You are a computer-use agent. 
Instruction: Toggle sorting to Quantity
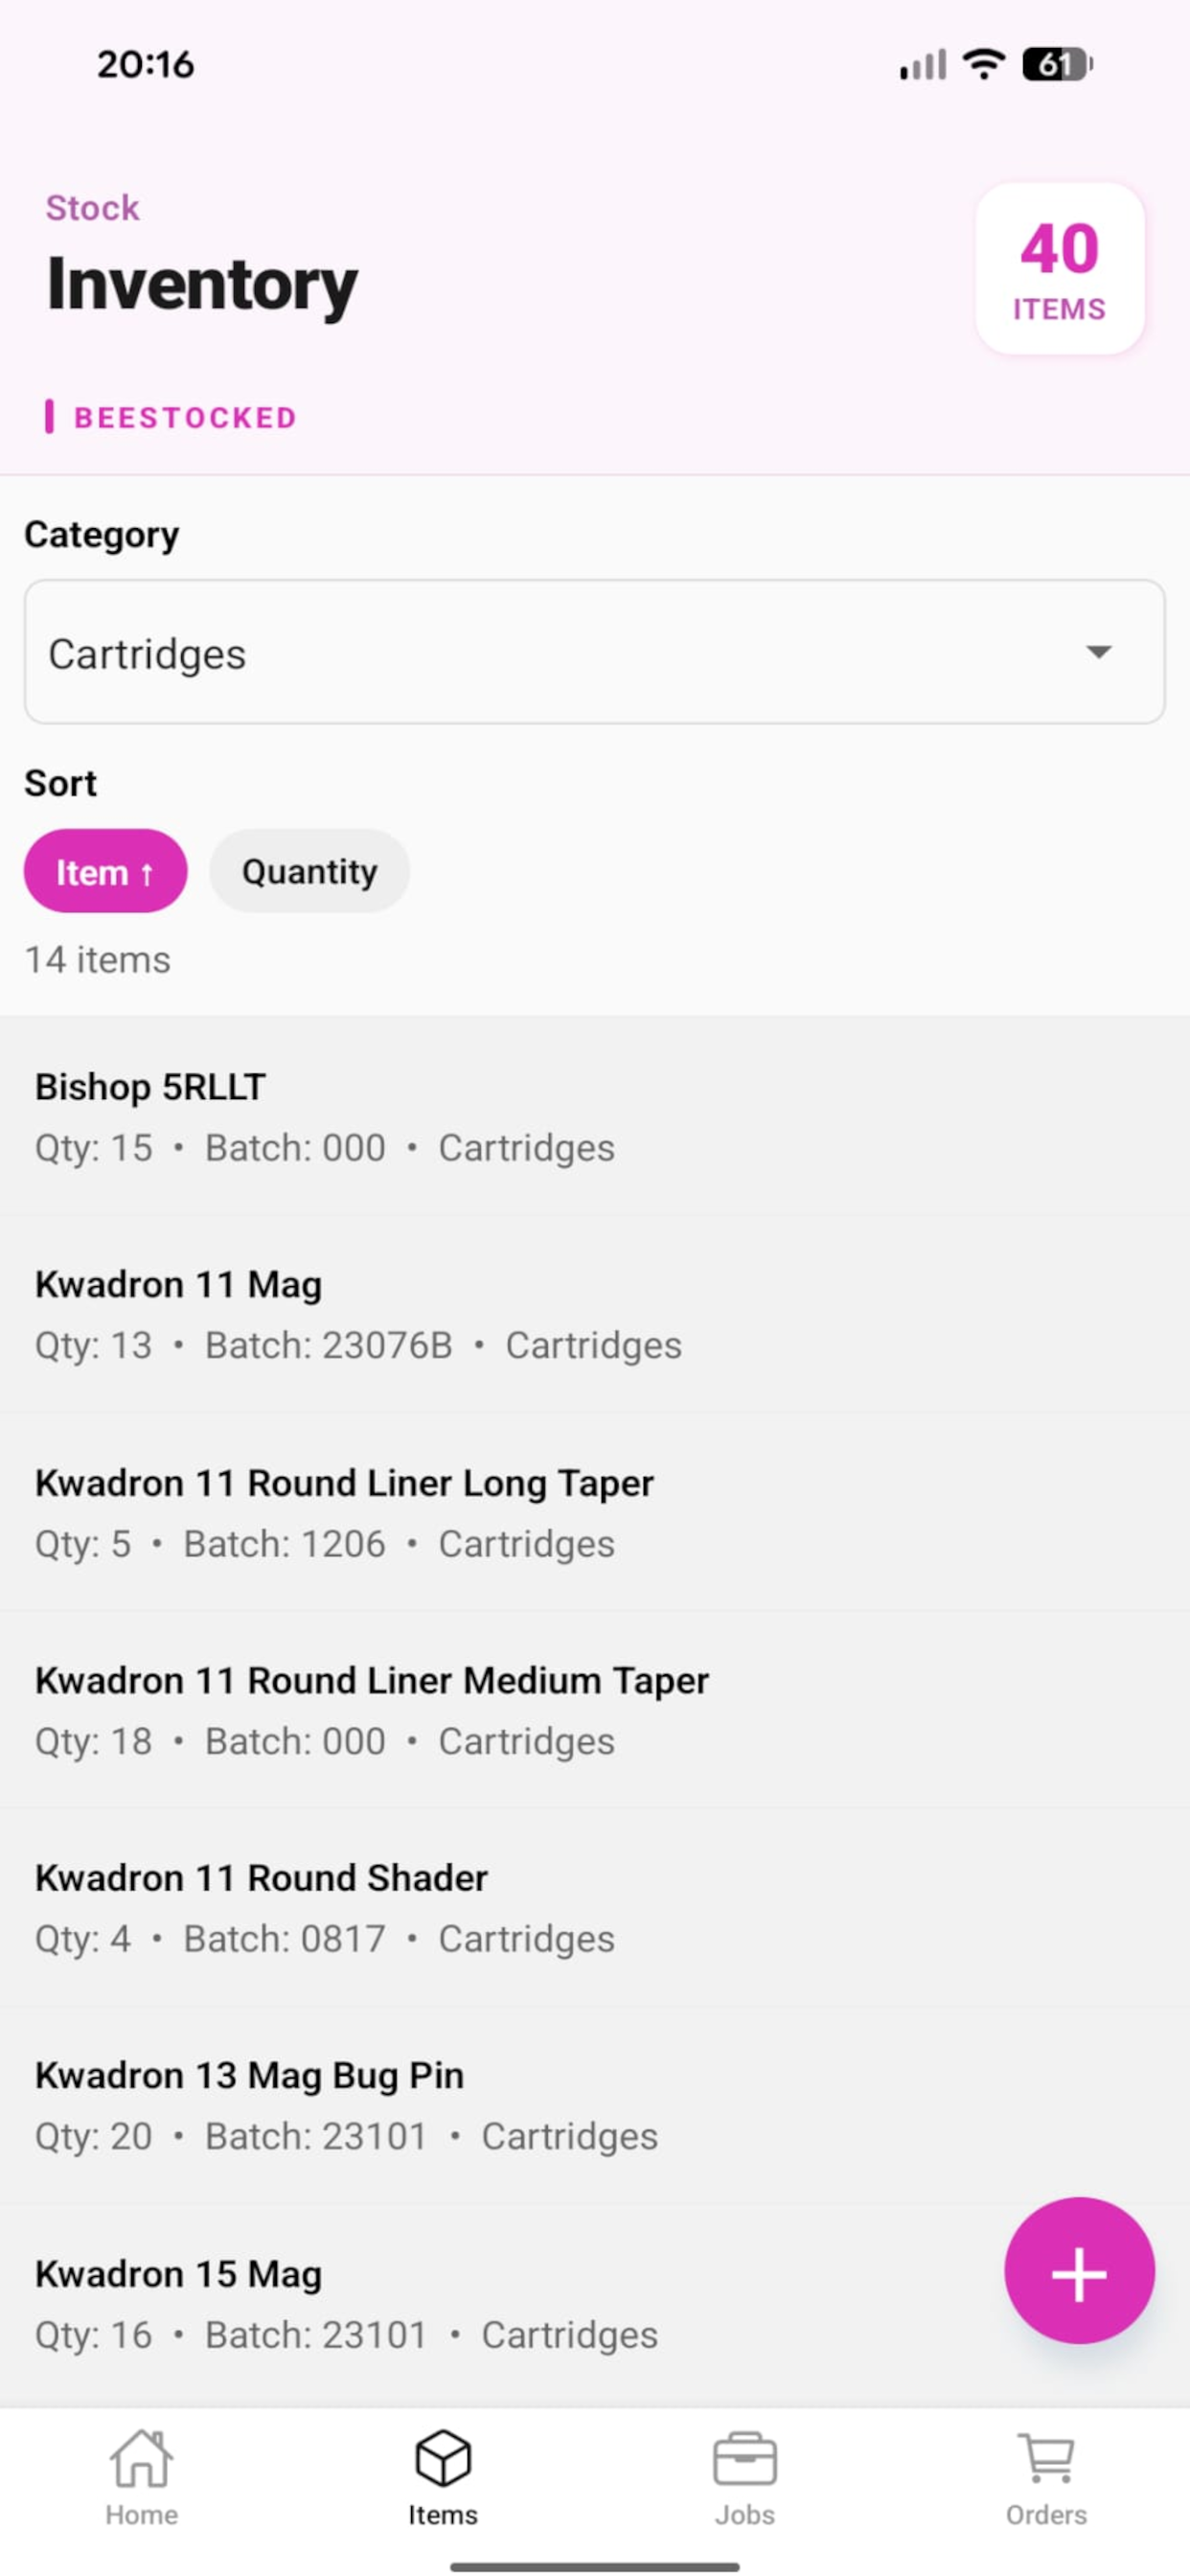click(x=309, y=871)
